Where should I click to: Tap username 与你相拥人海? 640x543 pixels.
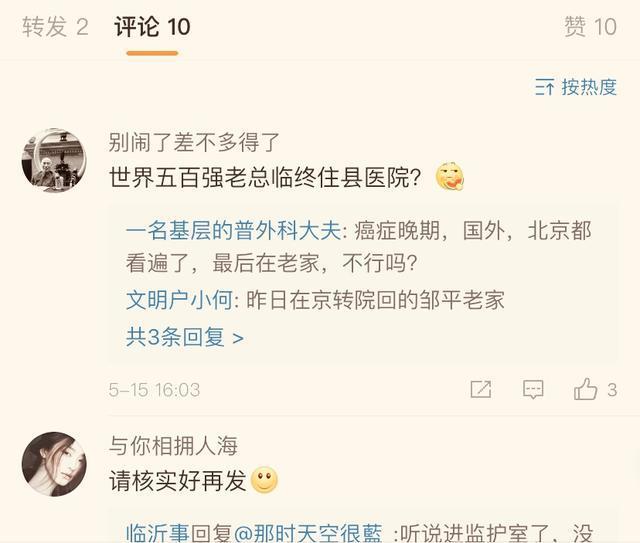pos(173,445)
